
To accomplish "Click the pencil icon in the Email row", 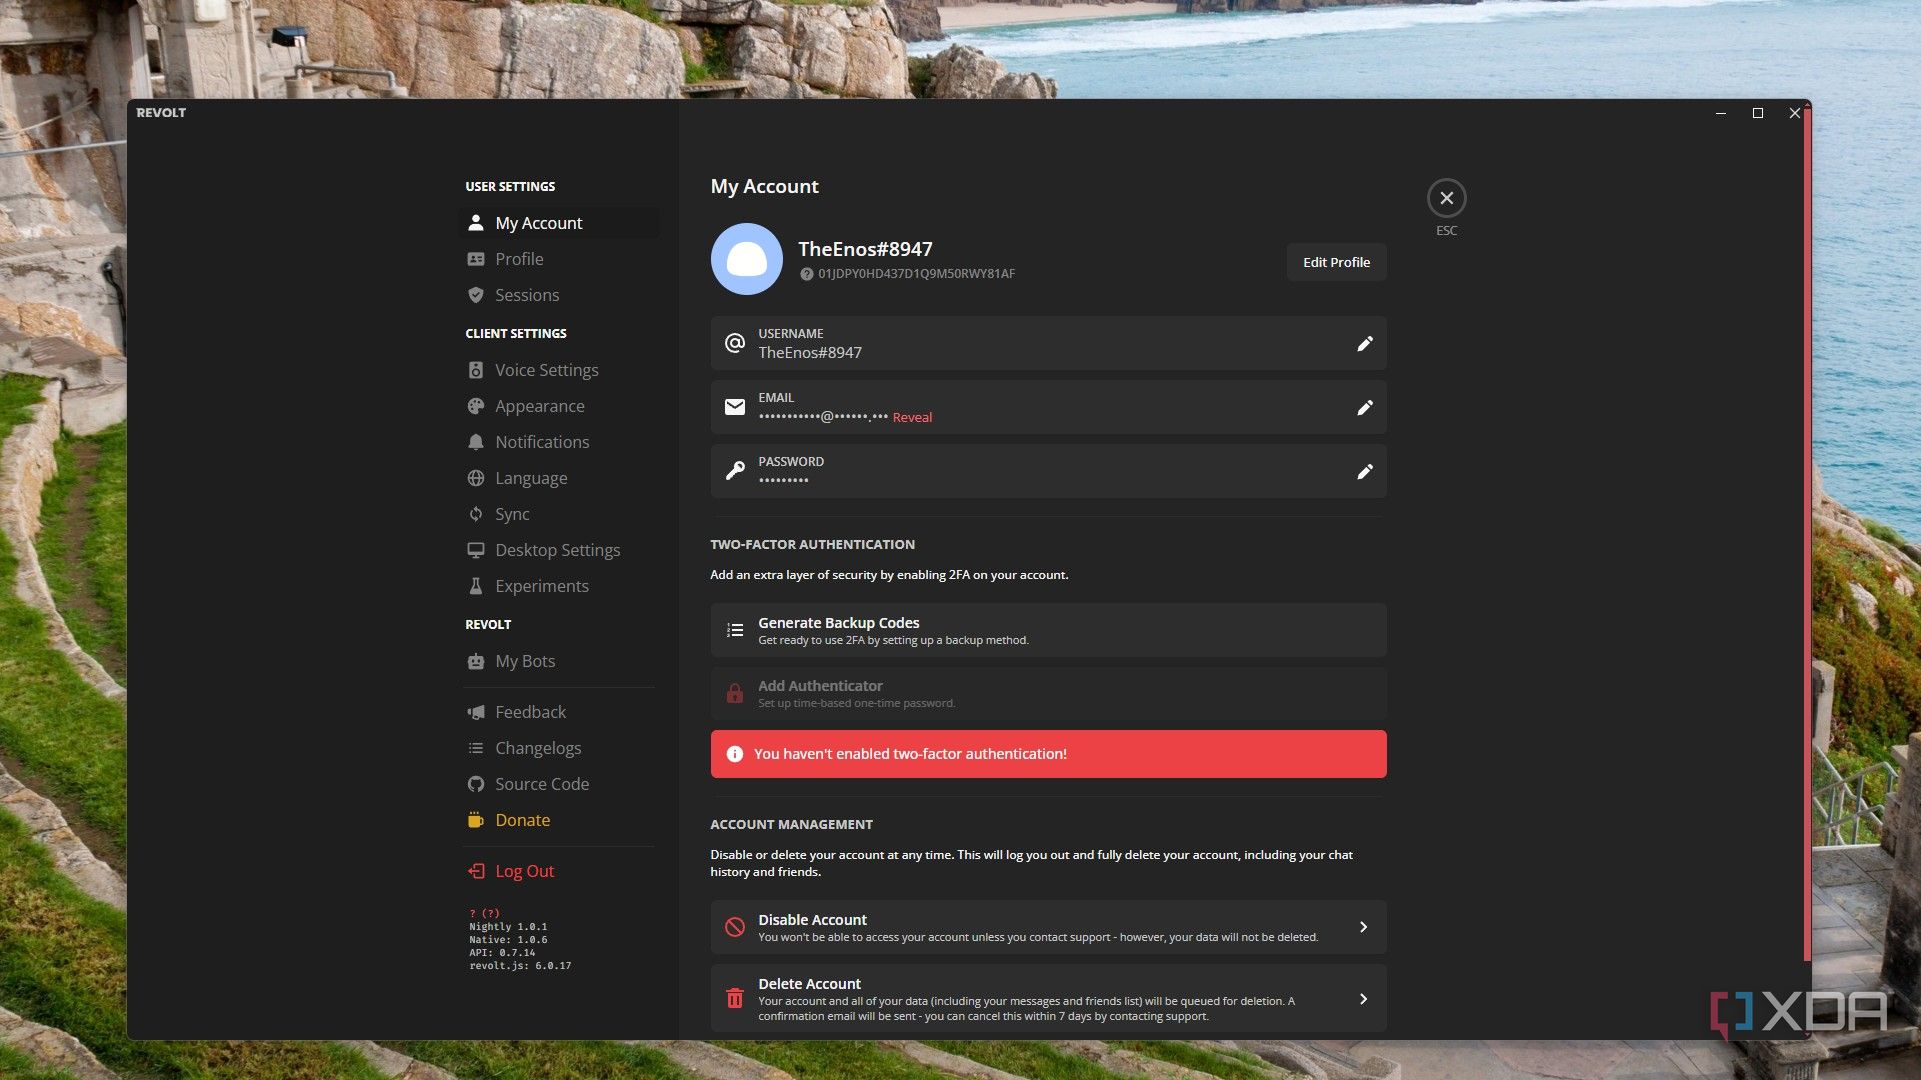I will pos(1364,408).
